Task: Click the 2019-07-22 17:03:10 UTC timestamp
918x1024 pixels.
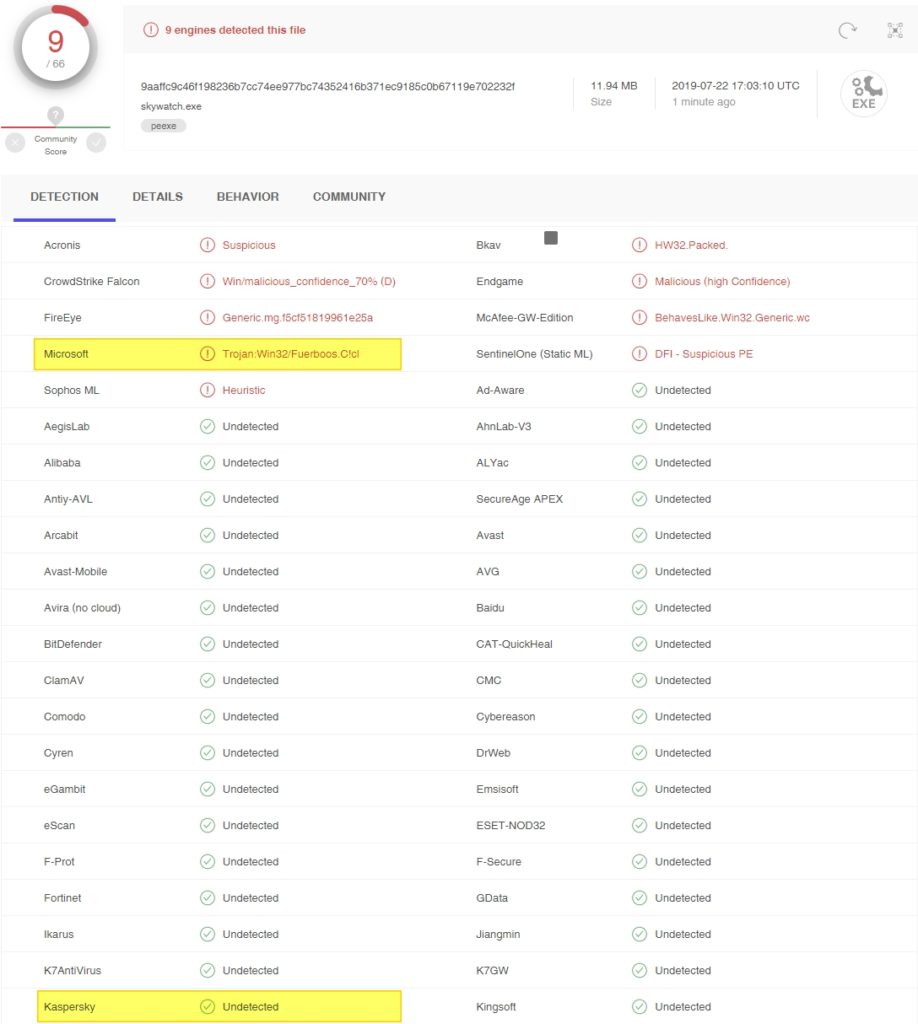Action: [x=735, y=86]
